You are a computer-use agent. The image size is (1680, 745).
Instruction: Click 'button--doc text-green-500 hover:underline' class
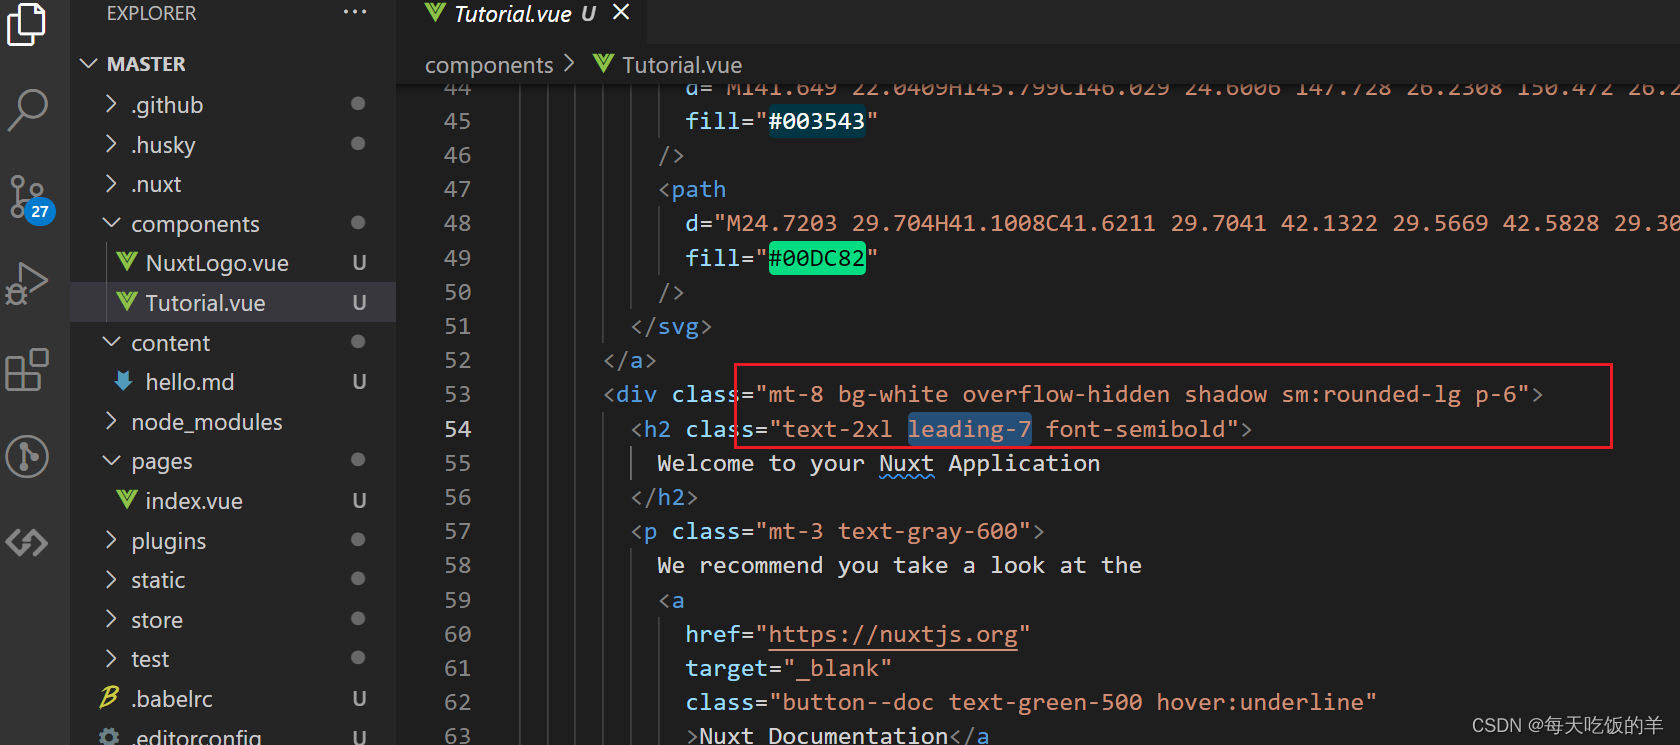click(1073, 702)
